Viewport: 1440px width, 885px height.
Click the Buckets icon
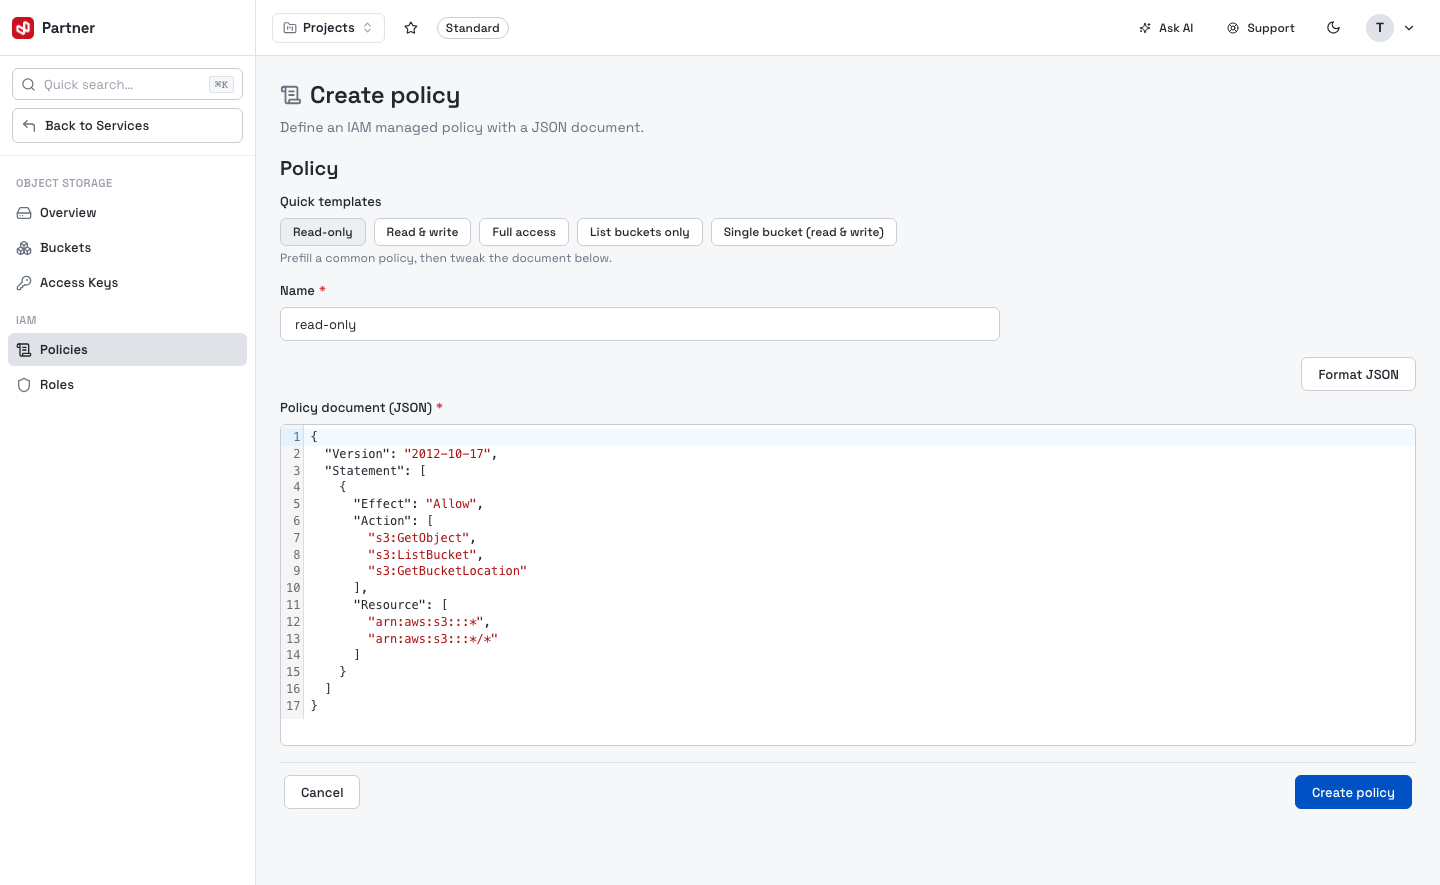[x=24, y=248]
